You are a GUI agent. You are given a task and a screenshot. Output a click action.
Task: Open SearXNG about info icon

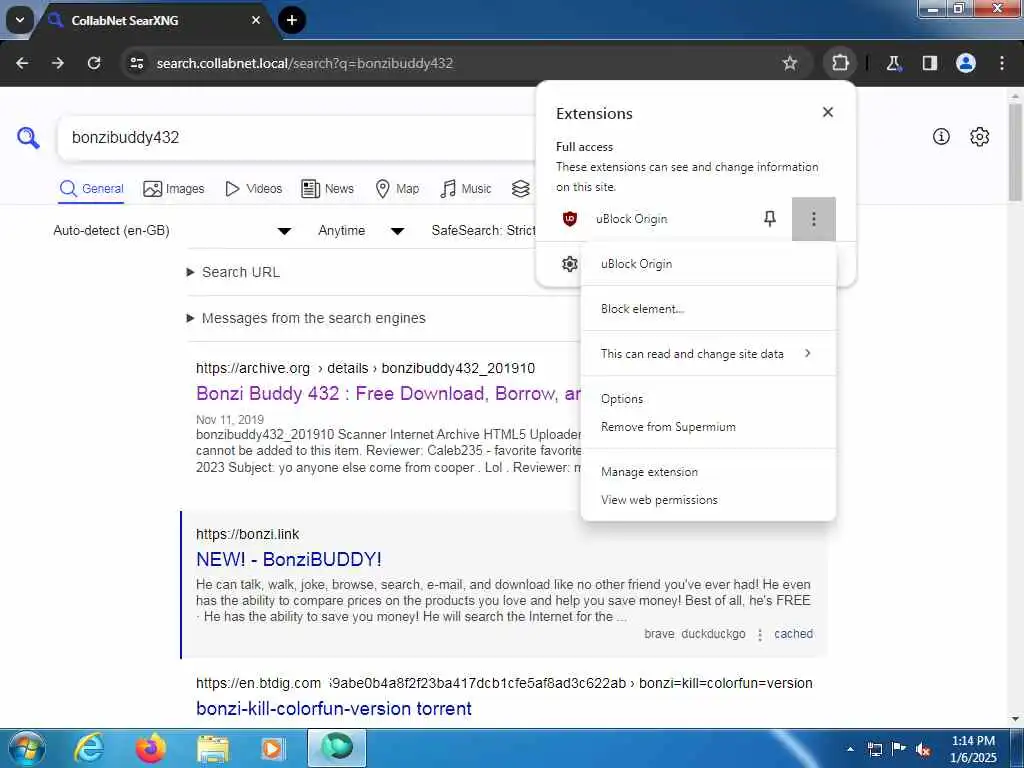pos(941,136)
